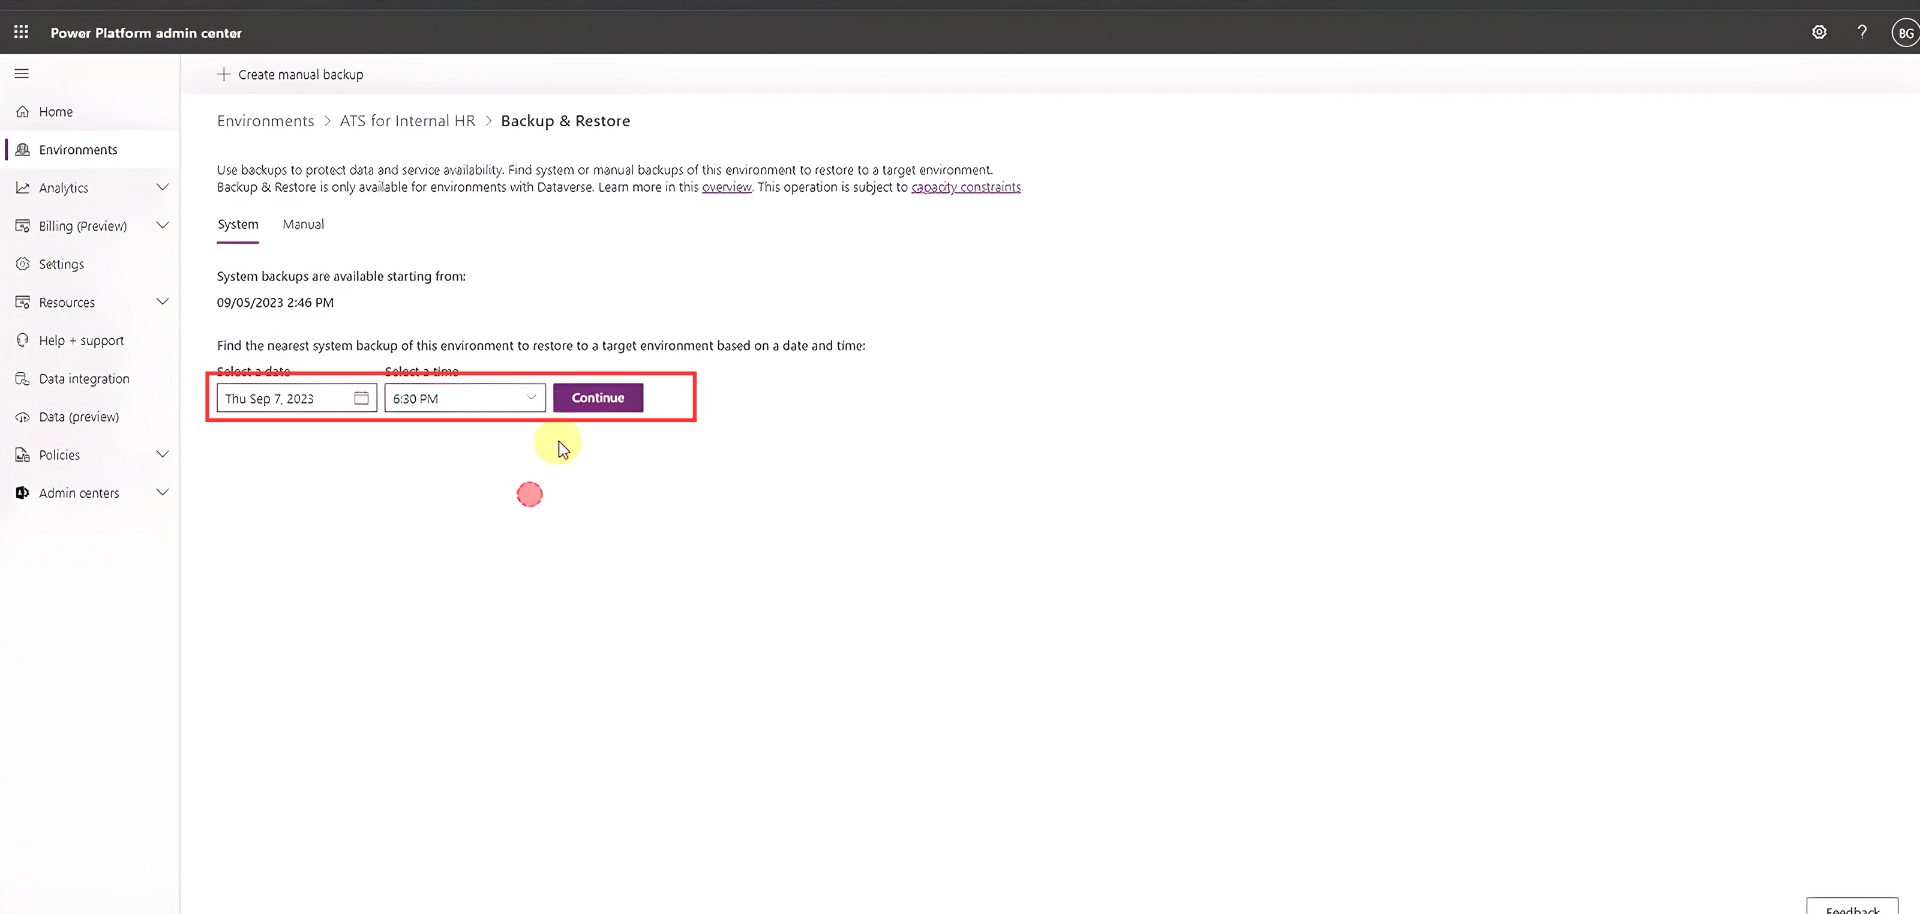1920x914 pixels.
Task: Open the capacity constraints link
Action: click(966, 187)
